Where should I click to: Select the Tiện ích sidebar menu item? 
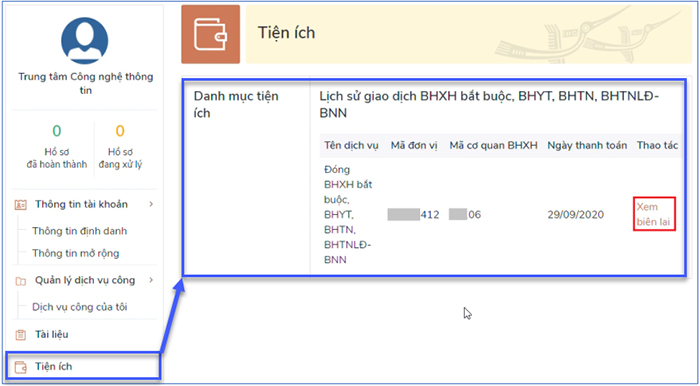(x=83, y=367)
